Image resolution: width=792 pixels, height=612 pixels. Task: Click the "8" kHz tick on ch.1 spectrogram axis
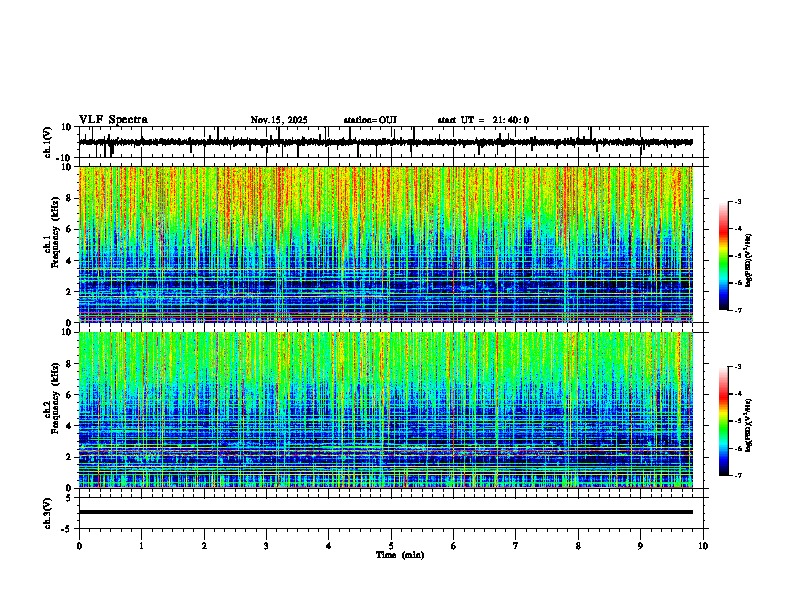(70, 198)
